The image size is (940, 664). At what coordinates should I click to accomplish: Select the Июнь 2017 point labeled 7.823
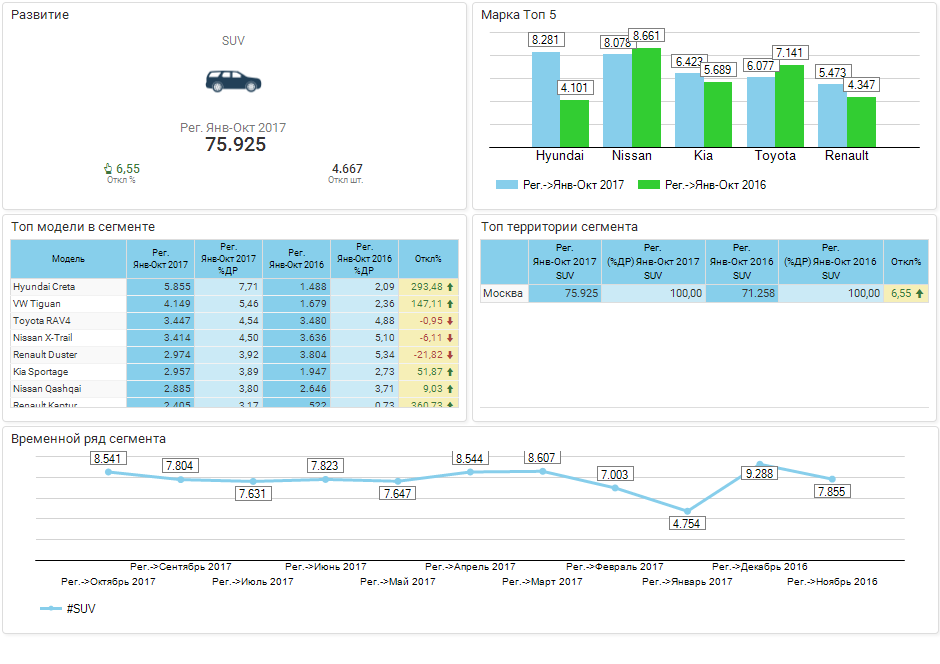[326, 479]
